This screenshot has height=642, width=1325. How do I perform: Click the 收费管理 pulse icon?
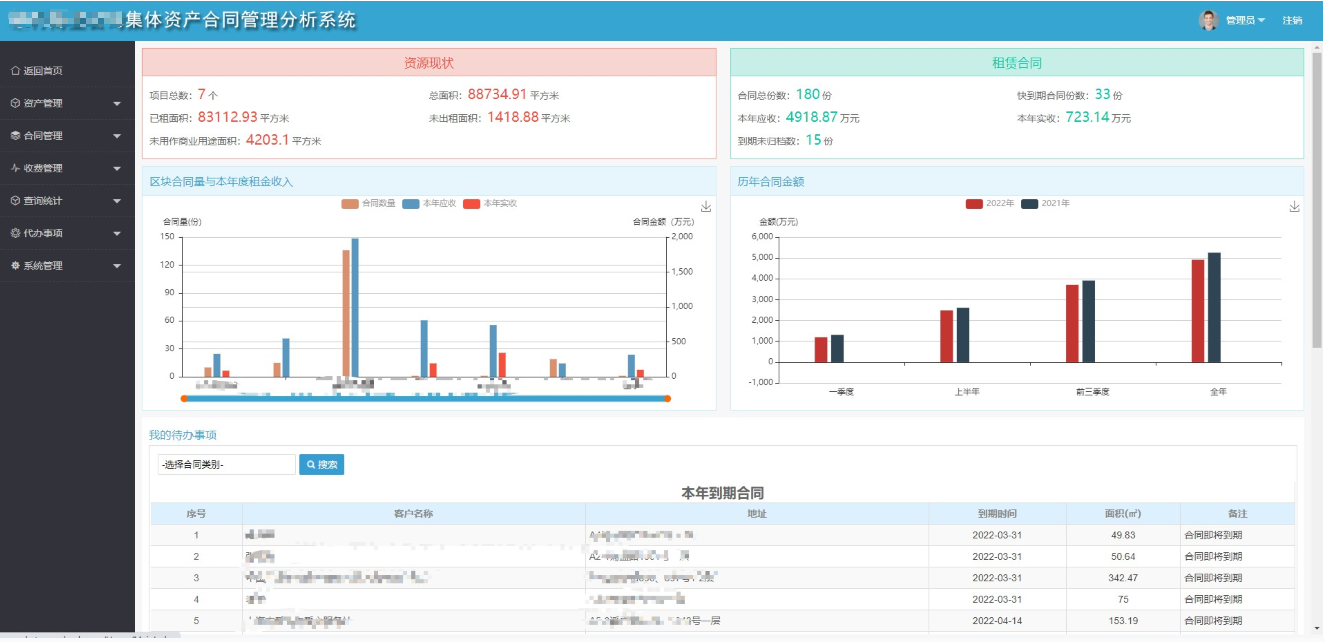[15, 168]
